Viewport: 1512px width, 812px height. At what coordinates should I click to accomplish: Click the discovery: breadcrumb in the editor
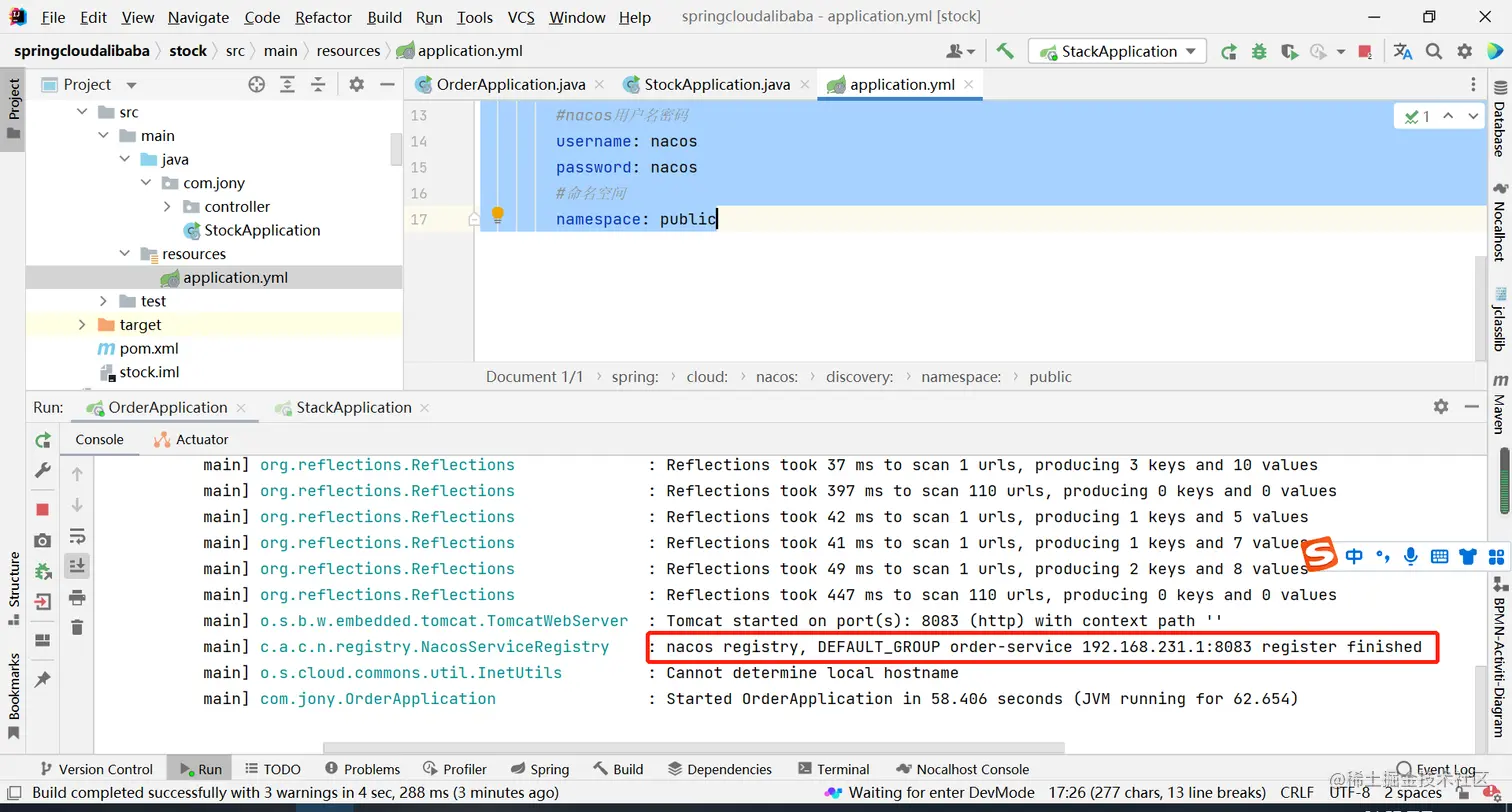pos(859,377)
